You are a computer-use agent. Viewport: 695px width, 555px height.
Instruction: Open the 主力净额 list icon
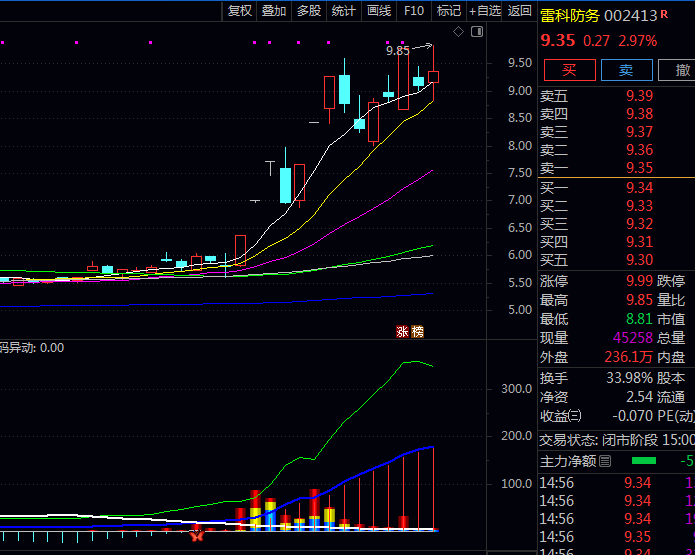605,461
